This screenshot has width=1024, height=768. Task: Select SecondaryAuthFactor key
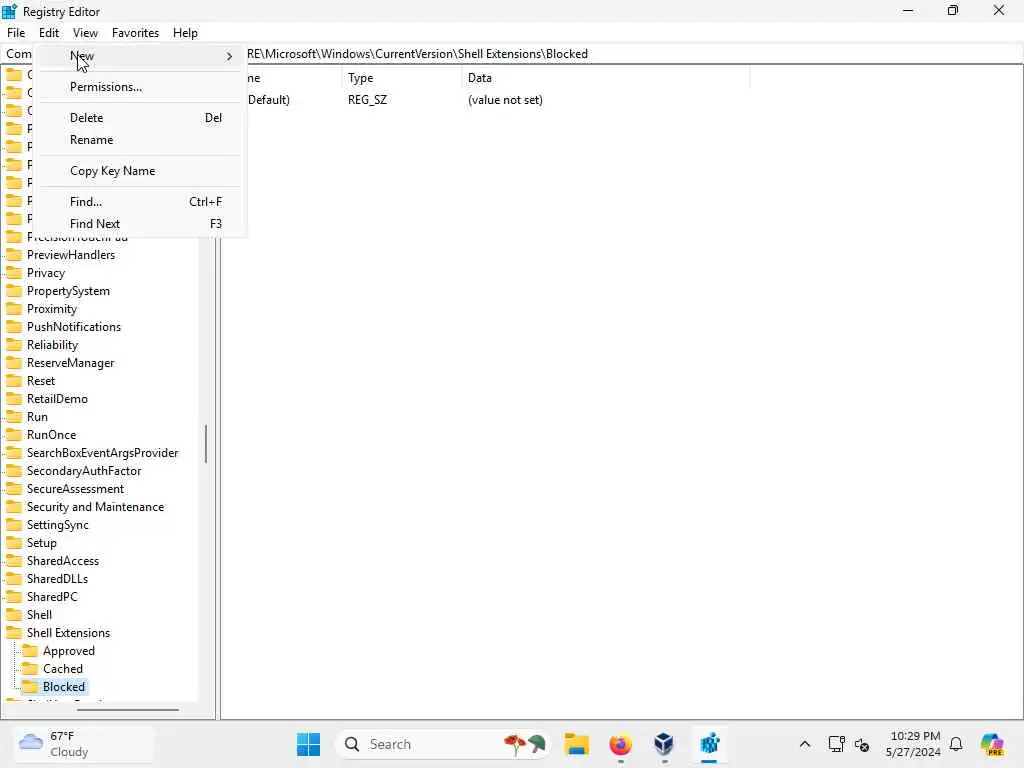click(84, 471)
